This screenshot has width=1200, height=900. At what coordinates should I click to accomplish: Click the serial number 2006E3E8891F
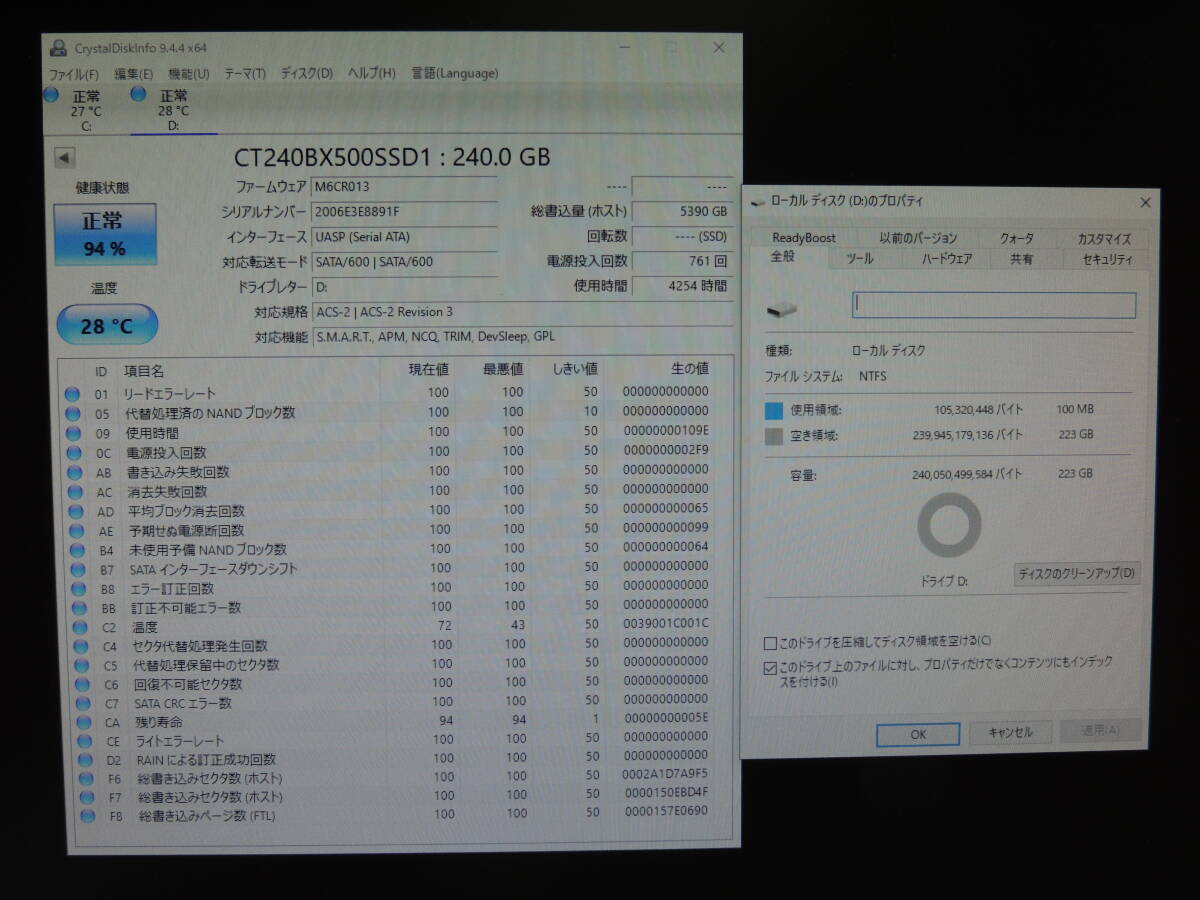pos(404,211)
